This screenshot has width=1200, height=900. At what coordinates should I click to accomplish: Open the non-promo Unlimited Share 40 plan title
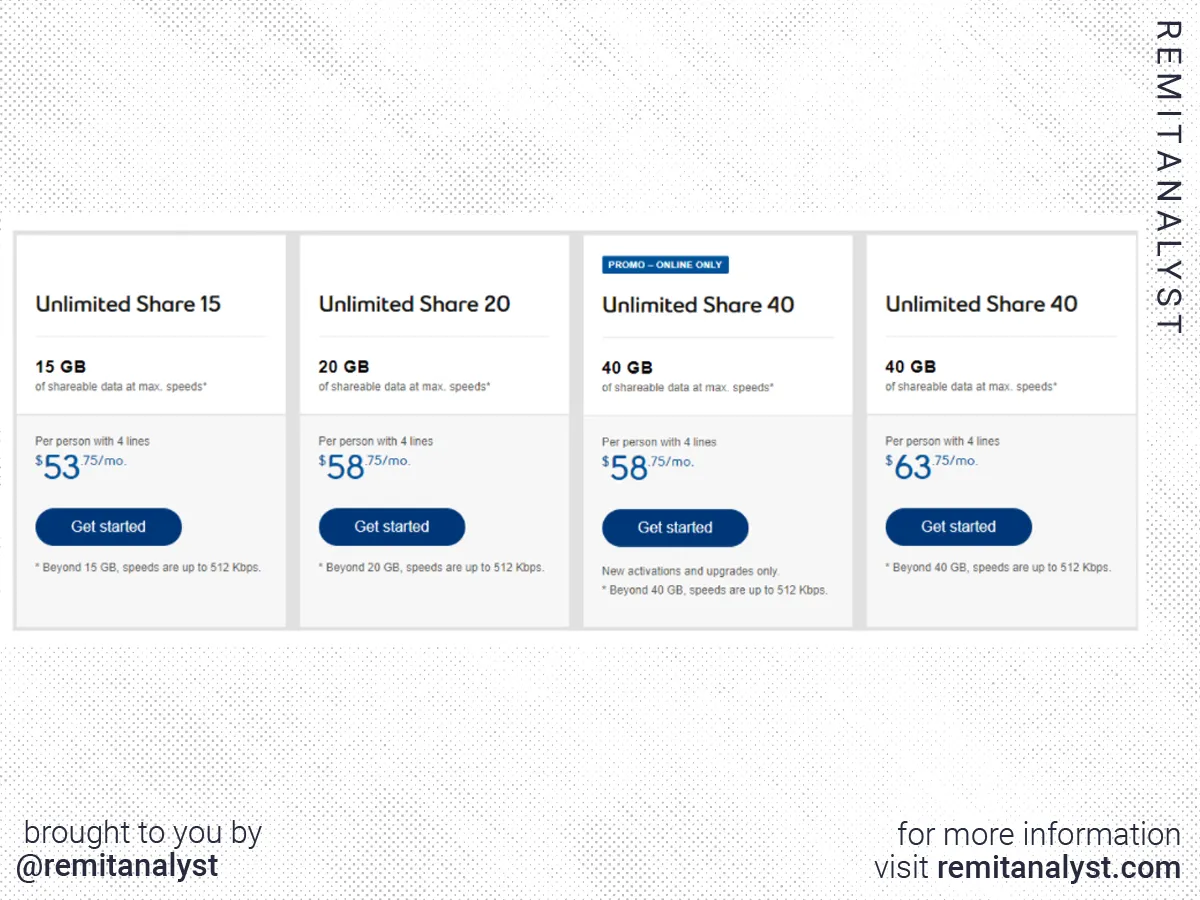(x=981, y=304)
